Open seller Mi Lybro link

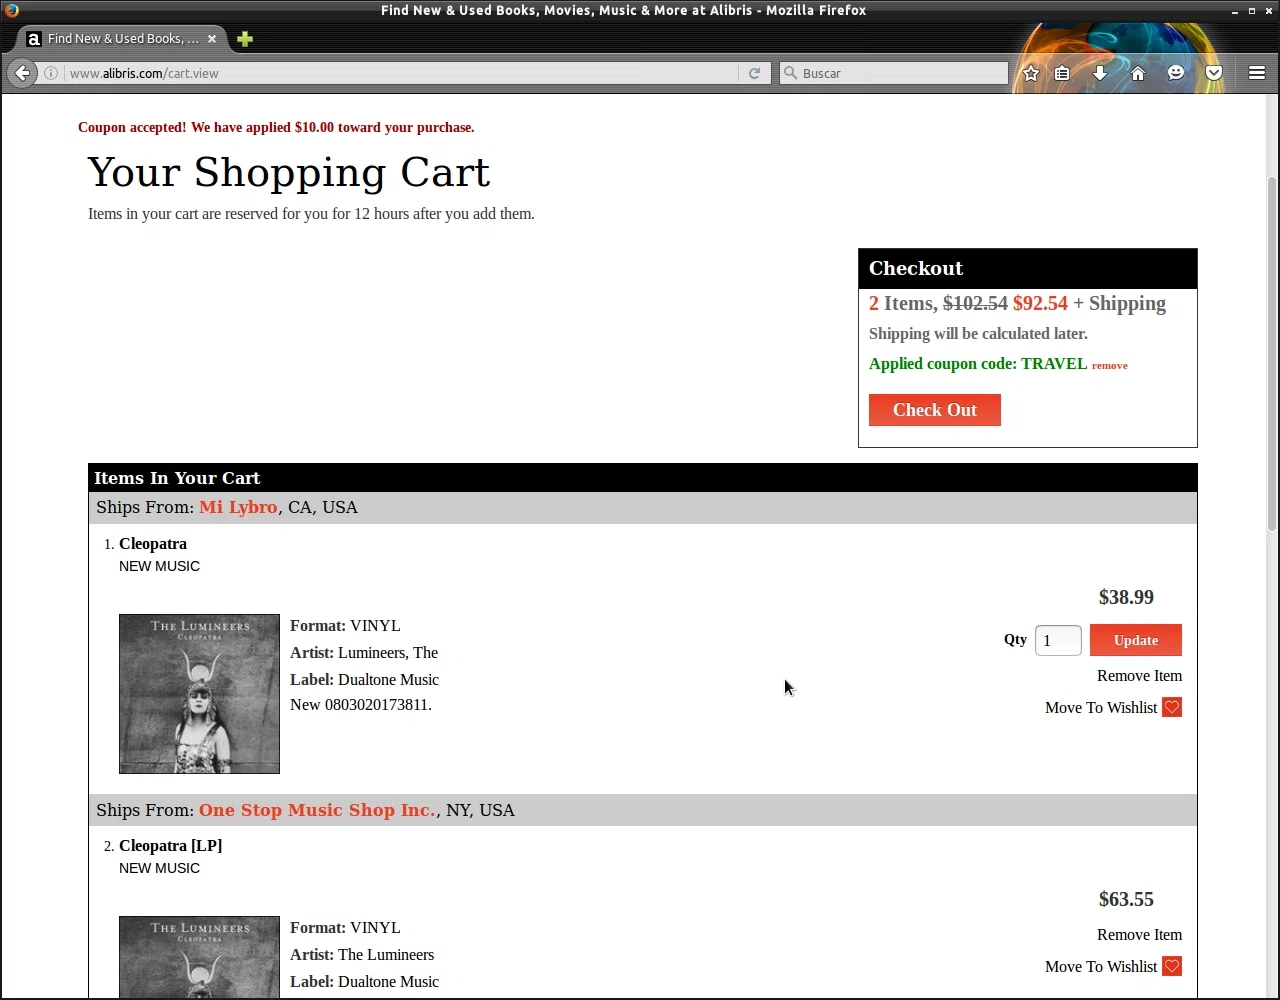[x=238, y=507]
